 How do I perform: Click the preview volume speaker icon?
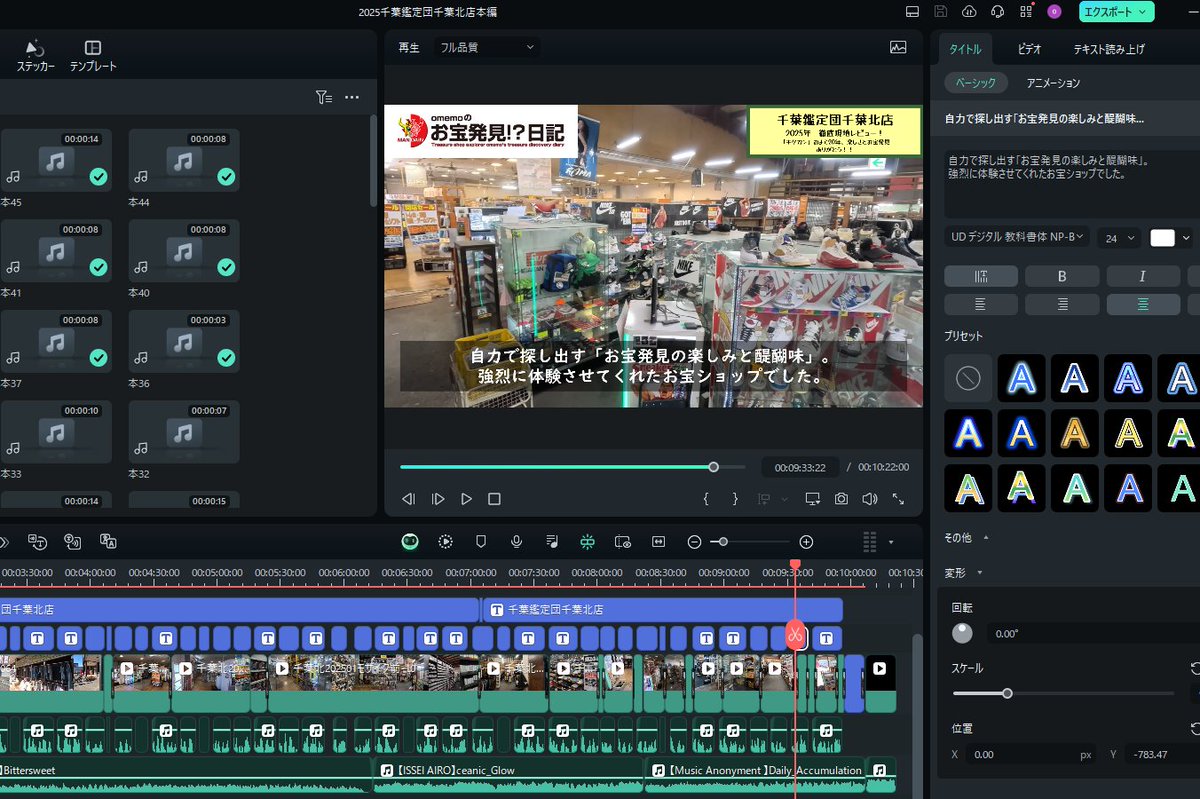870,499
